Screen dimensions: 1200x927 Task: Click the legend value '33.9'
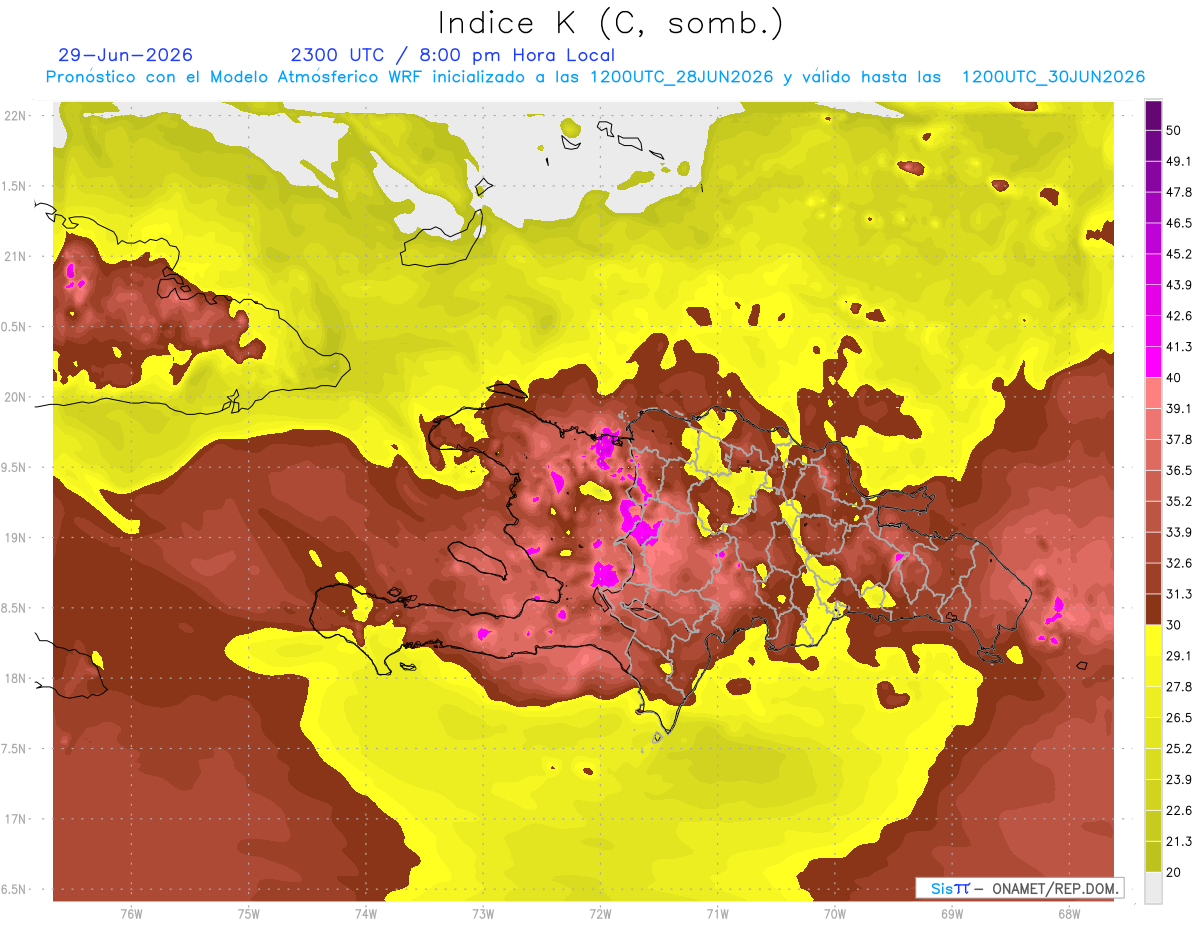pos(1179,532)
